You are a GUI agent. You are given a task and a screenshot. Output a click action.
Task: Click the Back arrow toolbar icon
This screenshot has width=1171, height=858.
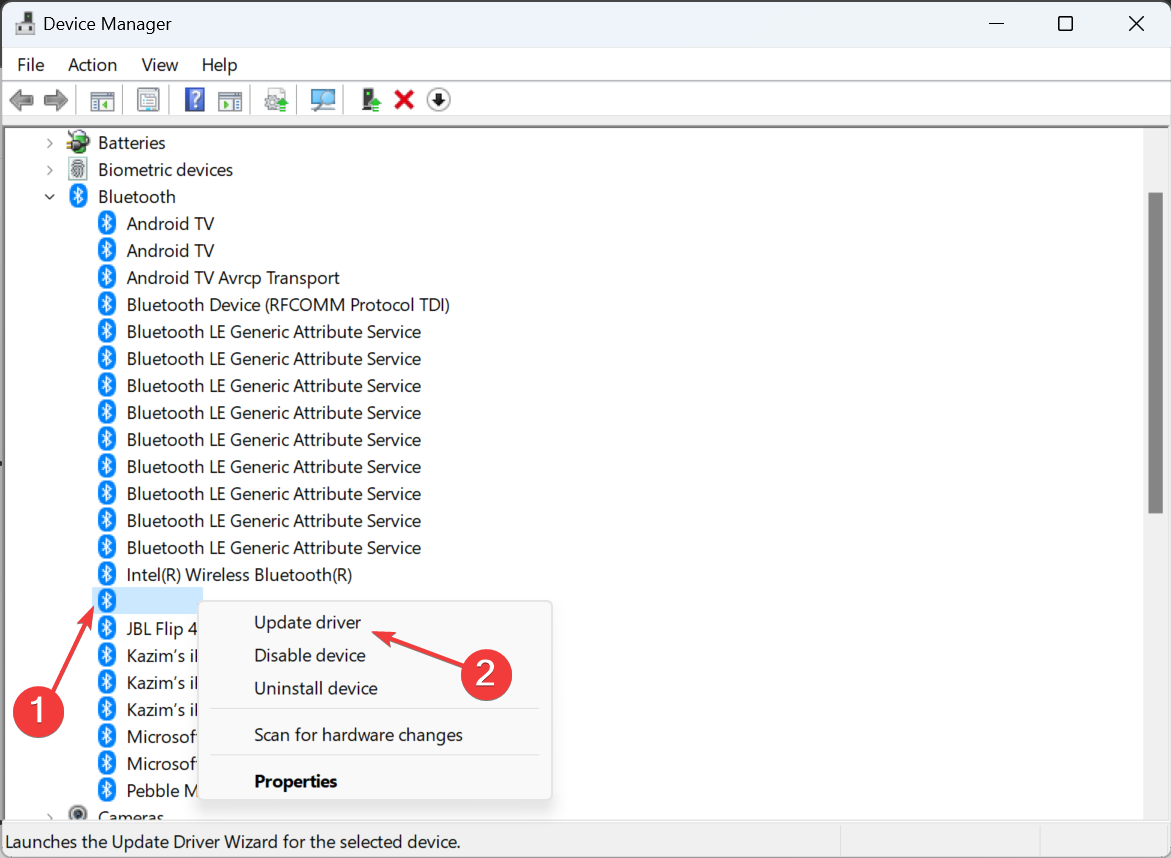(x=22, y=99)
